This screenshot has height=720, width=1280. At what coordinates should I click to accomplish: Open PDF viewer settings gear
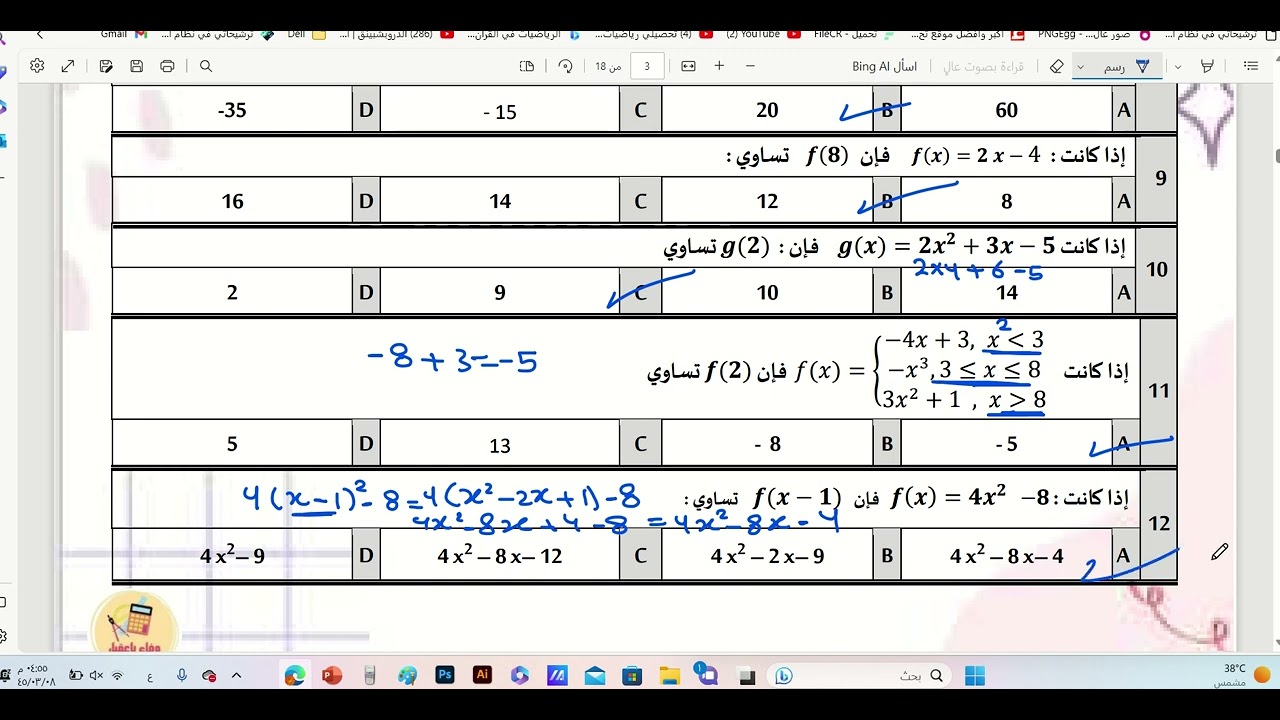pyautogui.click(x=37, y=66)
